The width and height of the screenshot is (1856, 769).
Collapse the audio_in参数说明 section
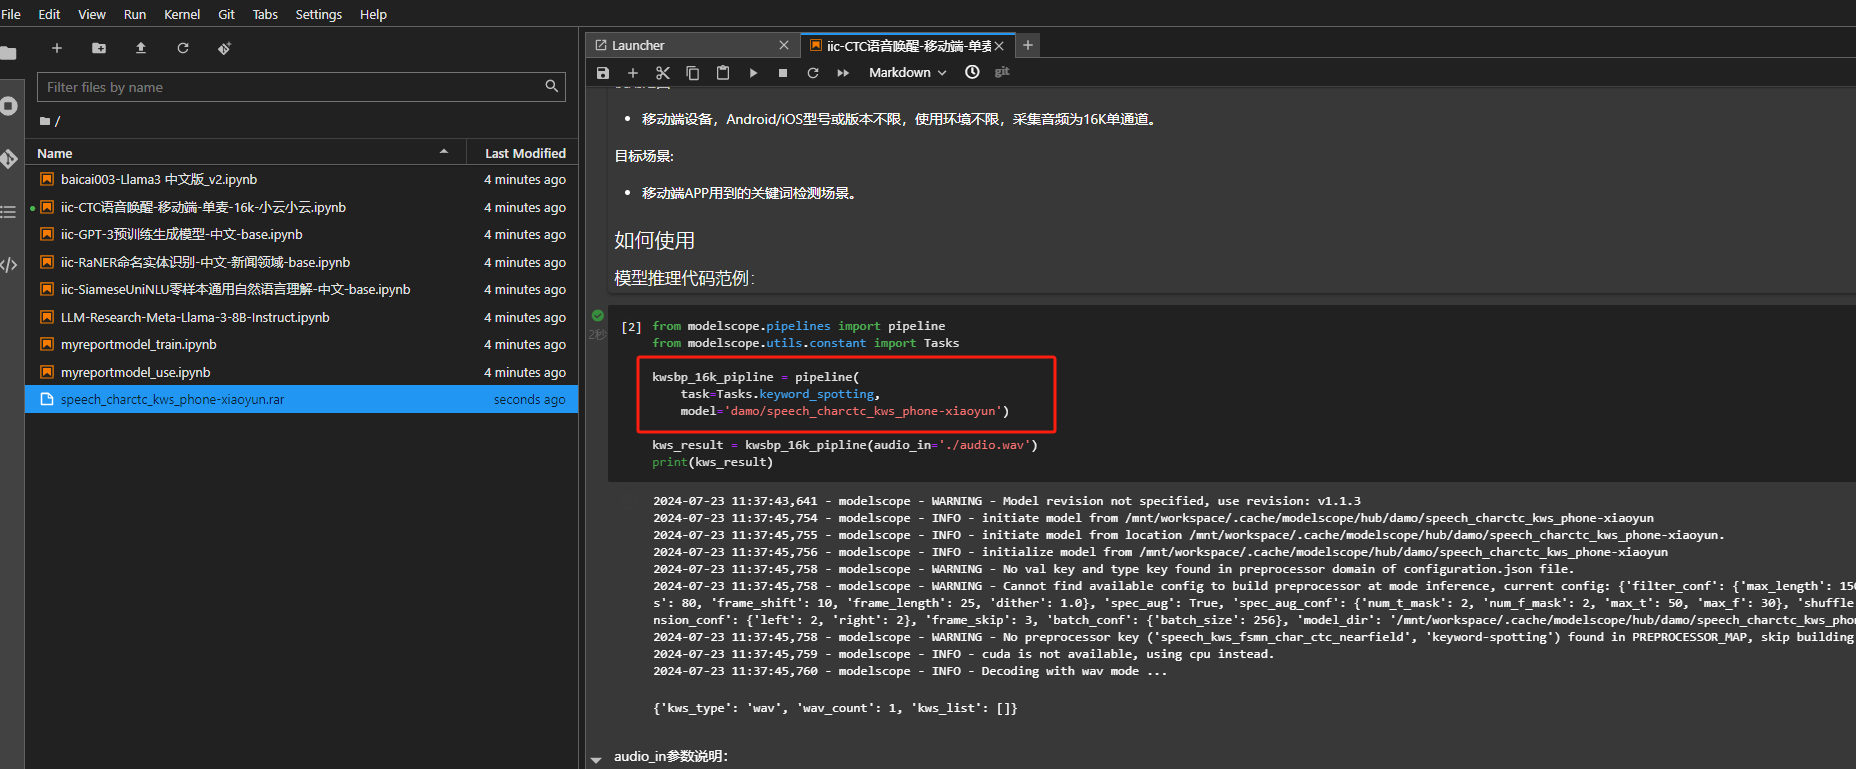click(596, 760)
